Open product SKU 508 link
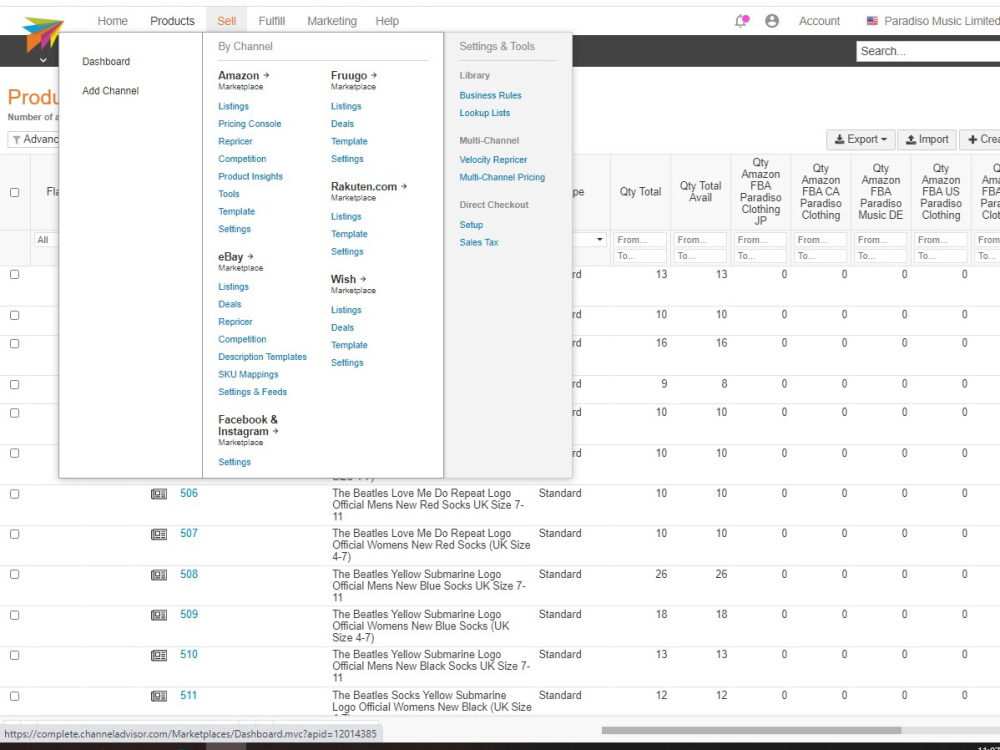Viewport: 1000px width, 750px height. [x=189, y=575]
